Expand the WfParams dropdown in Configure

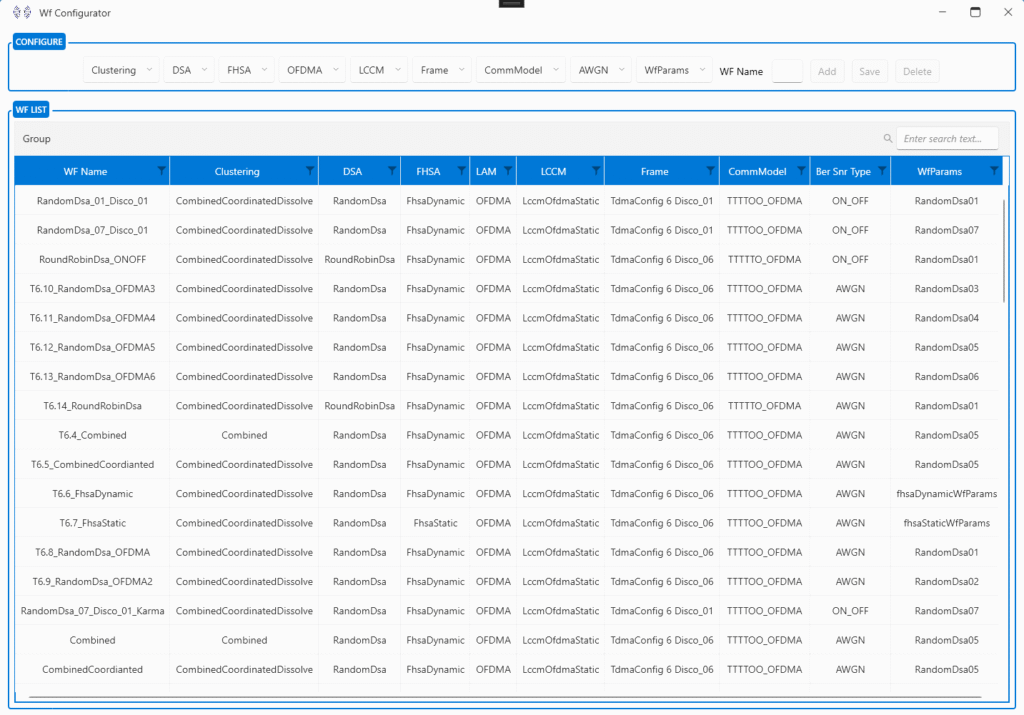[674, 70]
